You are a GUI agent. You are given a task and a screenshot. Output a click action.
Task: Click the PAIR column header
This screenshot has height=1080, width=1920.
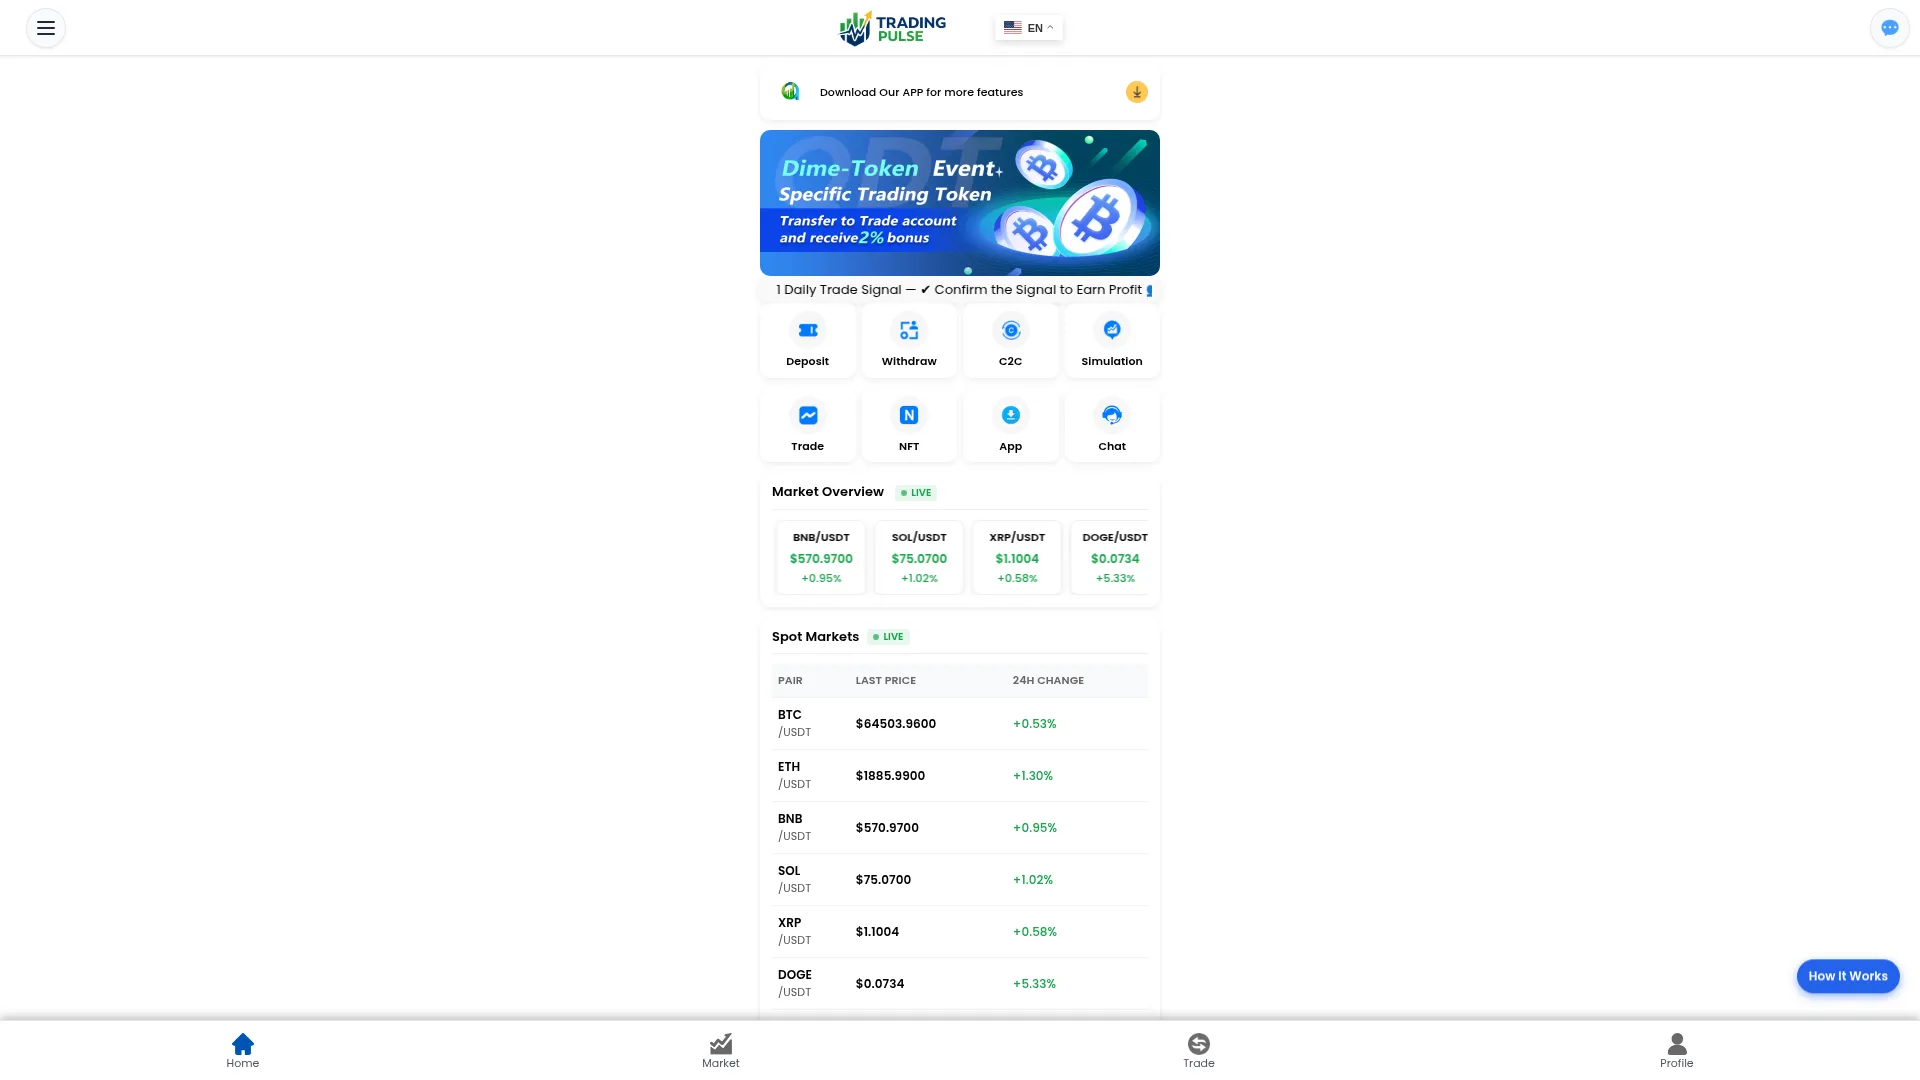pos(790,680)
